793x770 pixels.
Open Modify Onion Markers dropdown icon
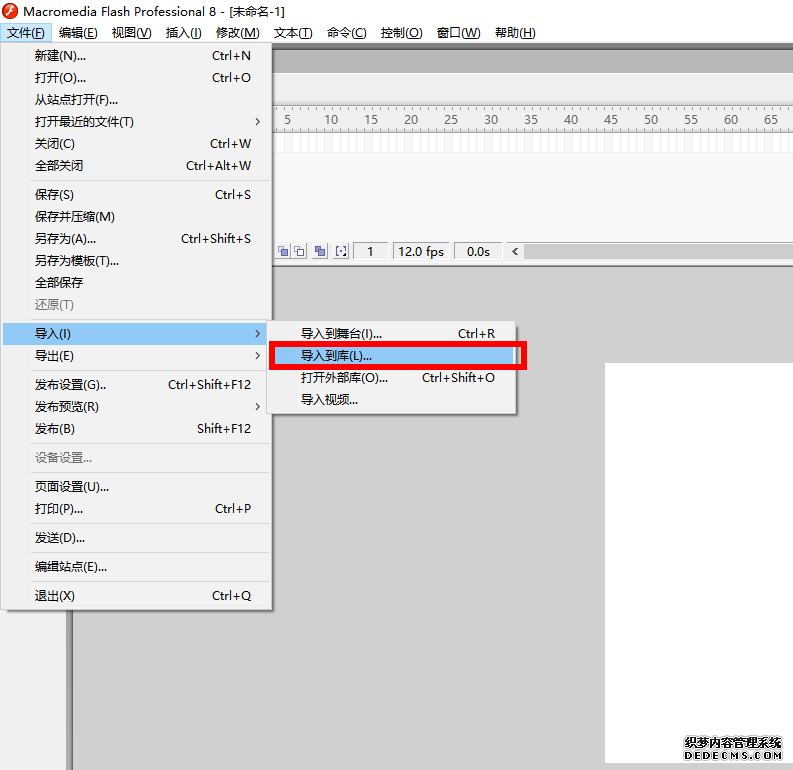coord(341,251)
